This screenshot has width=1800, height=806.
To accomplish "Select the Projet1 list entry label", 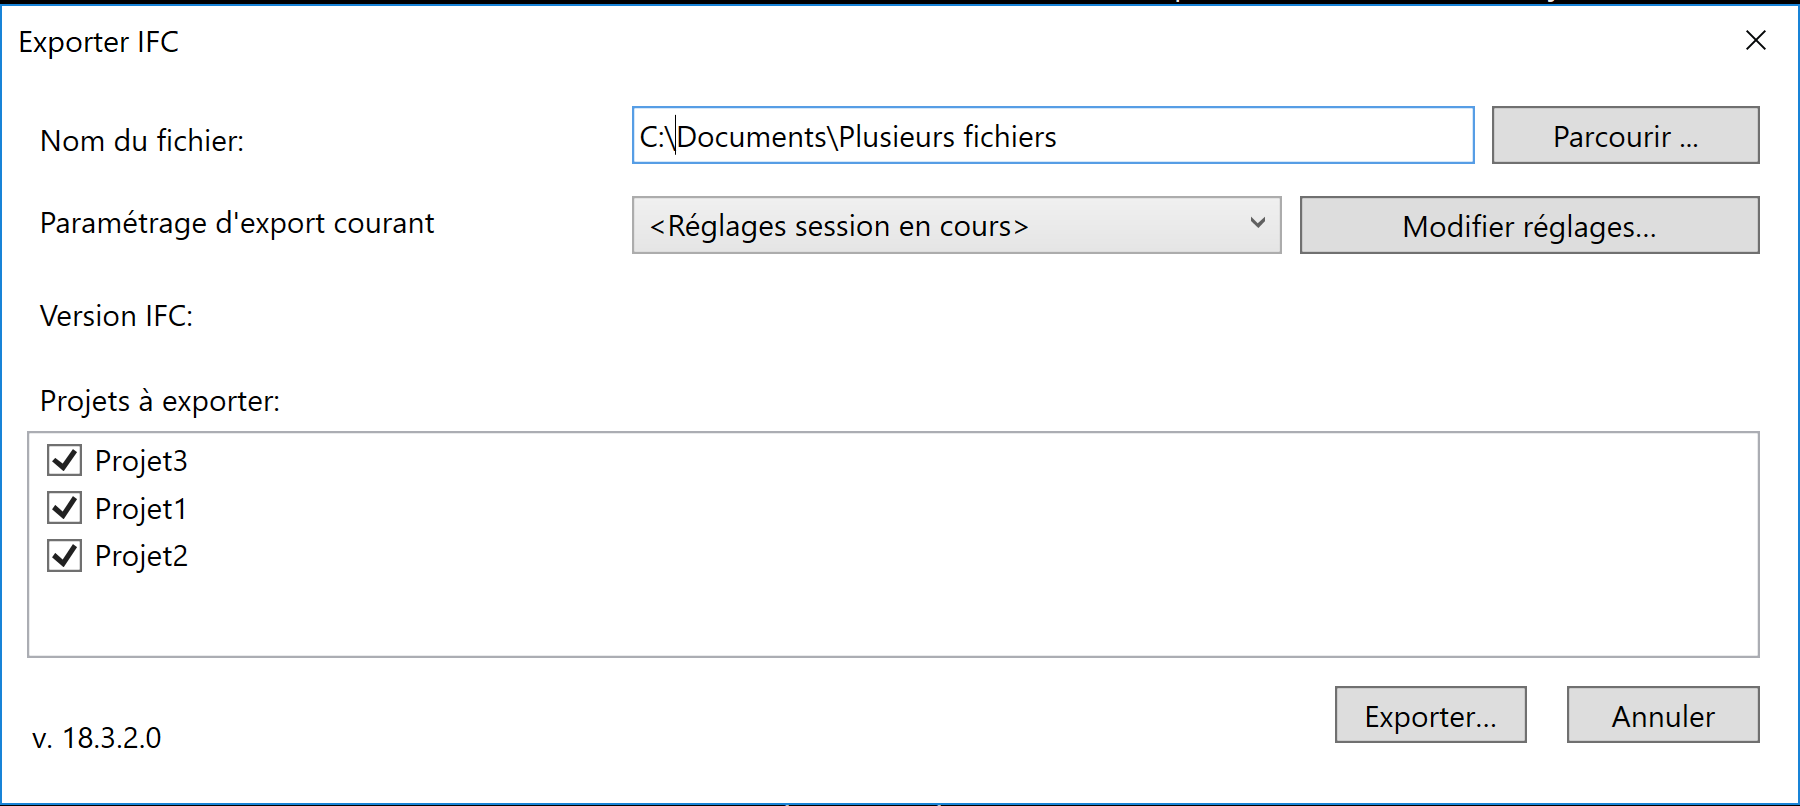I will (141, 509).
